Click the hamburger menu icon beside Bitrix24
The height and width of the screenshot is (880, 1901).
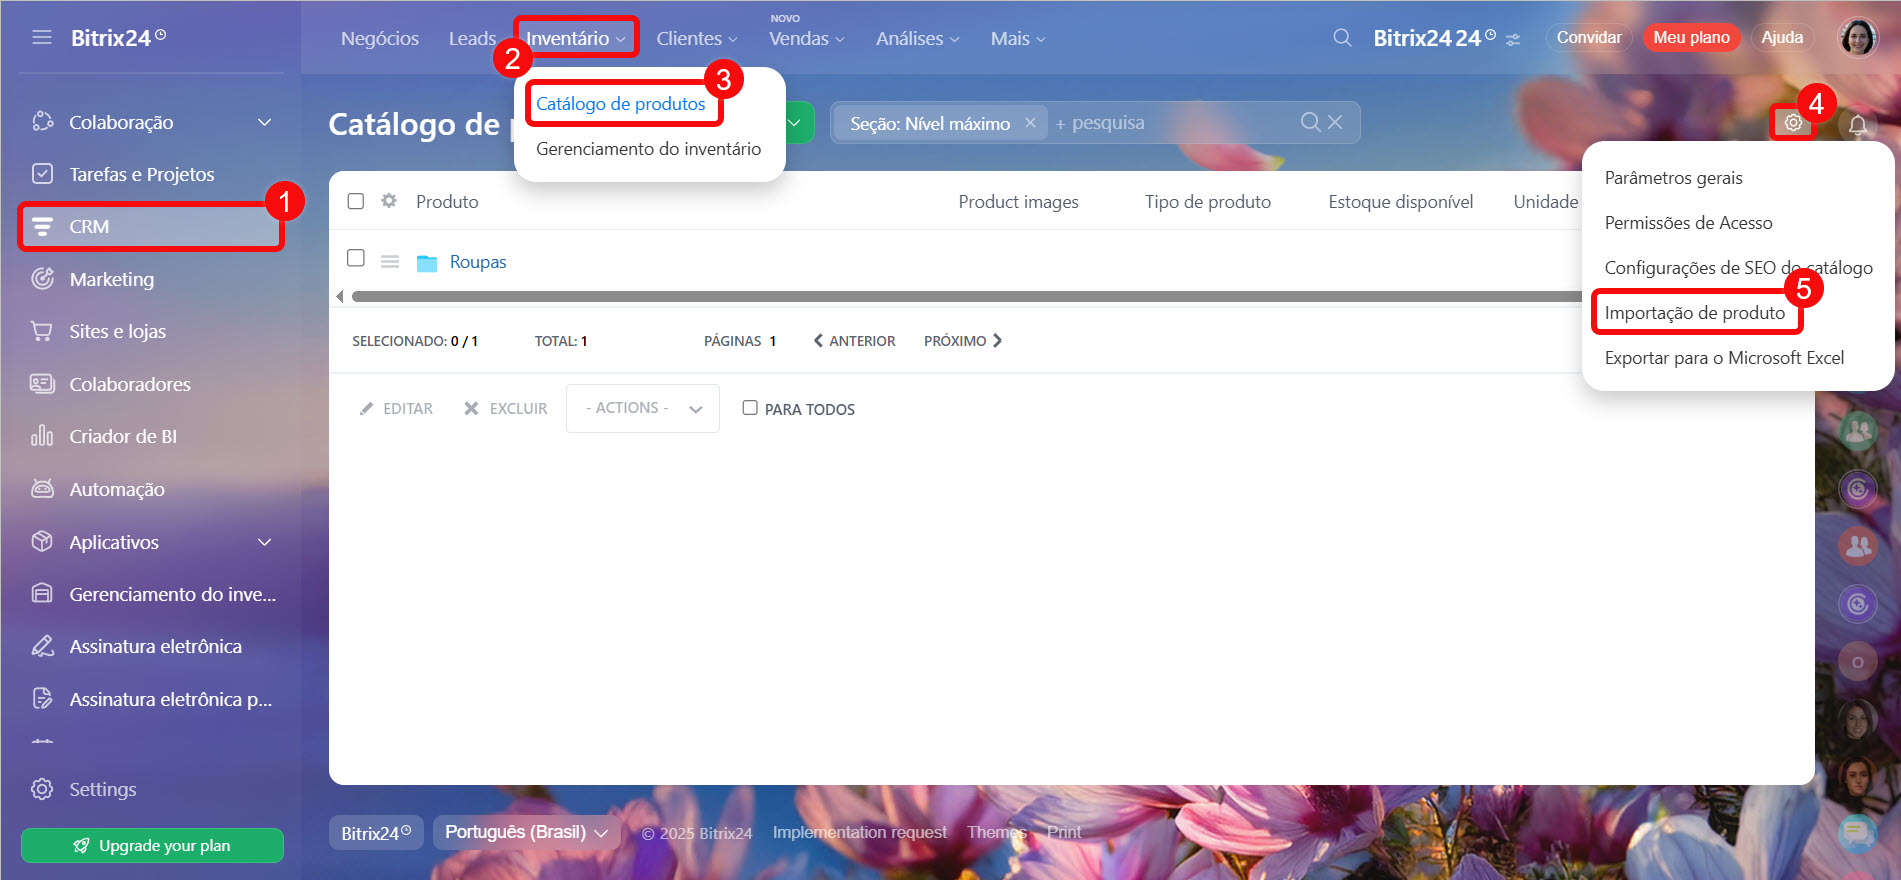coord(41,38)
